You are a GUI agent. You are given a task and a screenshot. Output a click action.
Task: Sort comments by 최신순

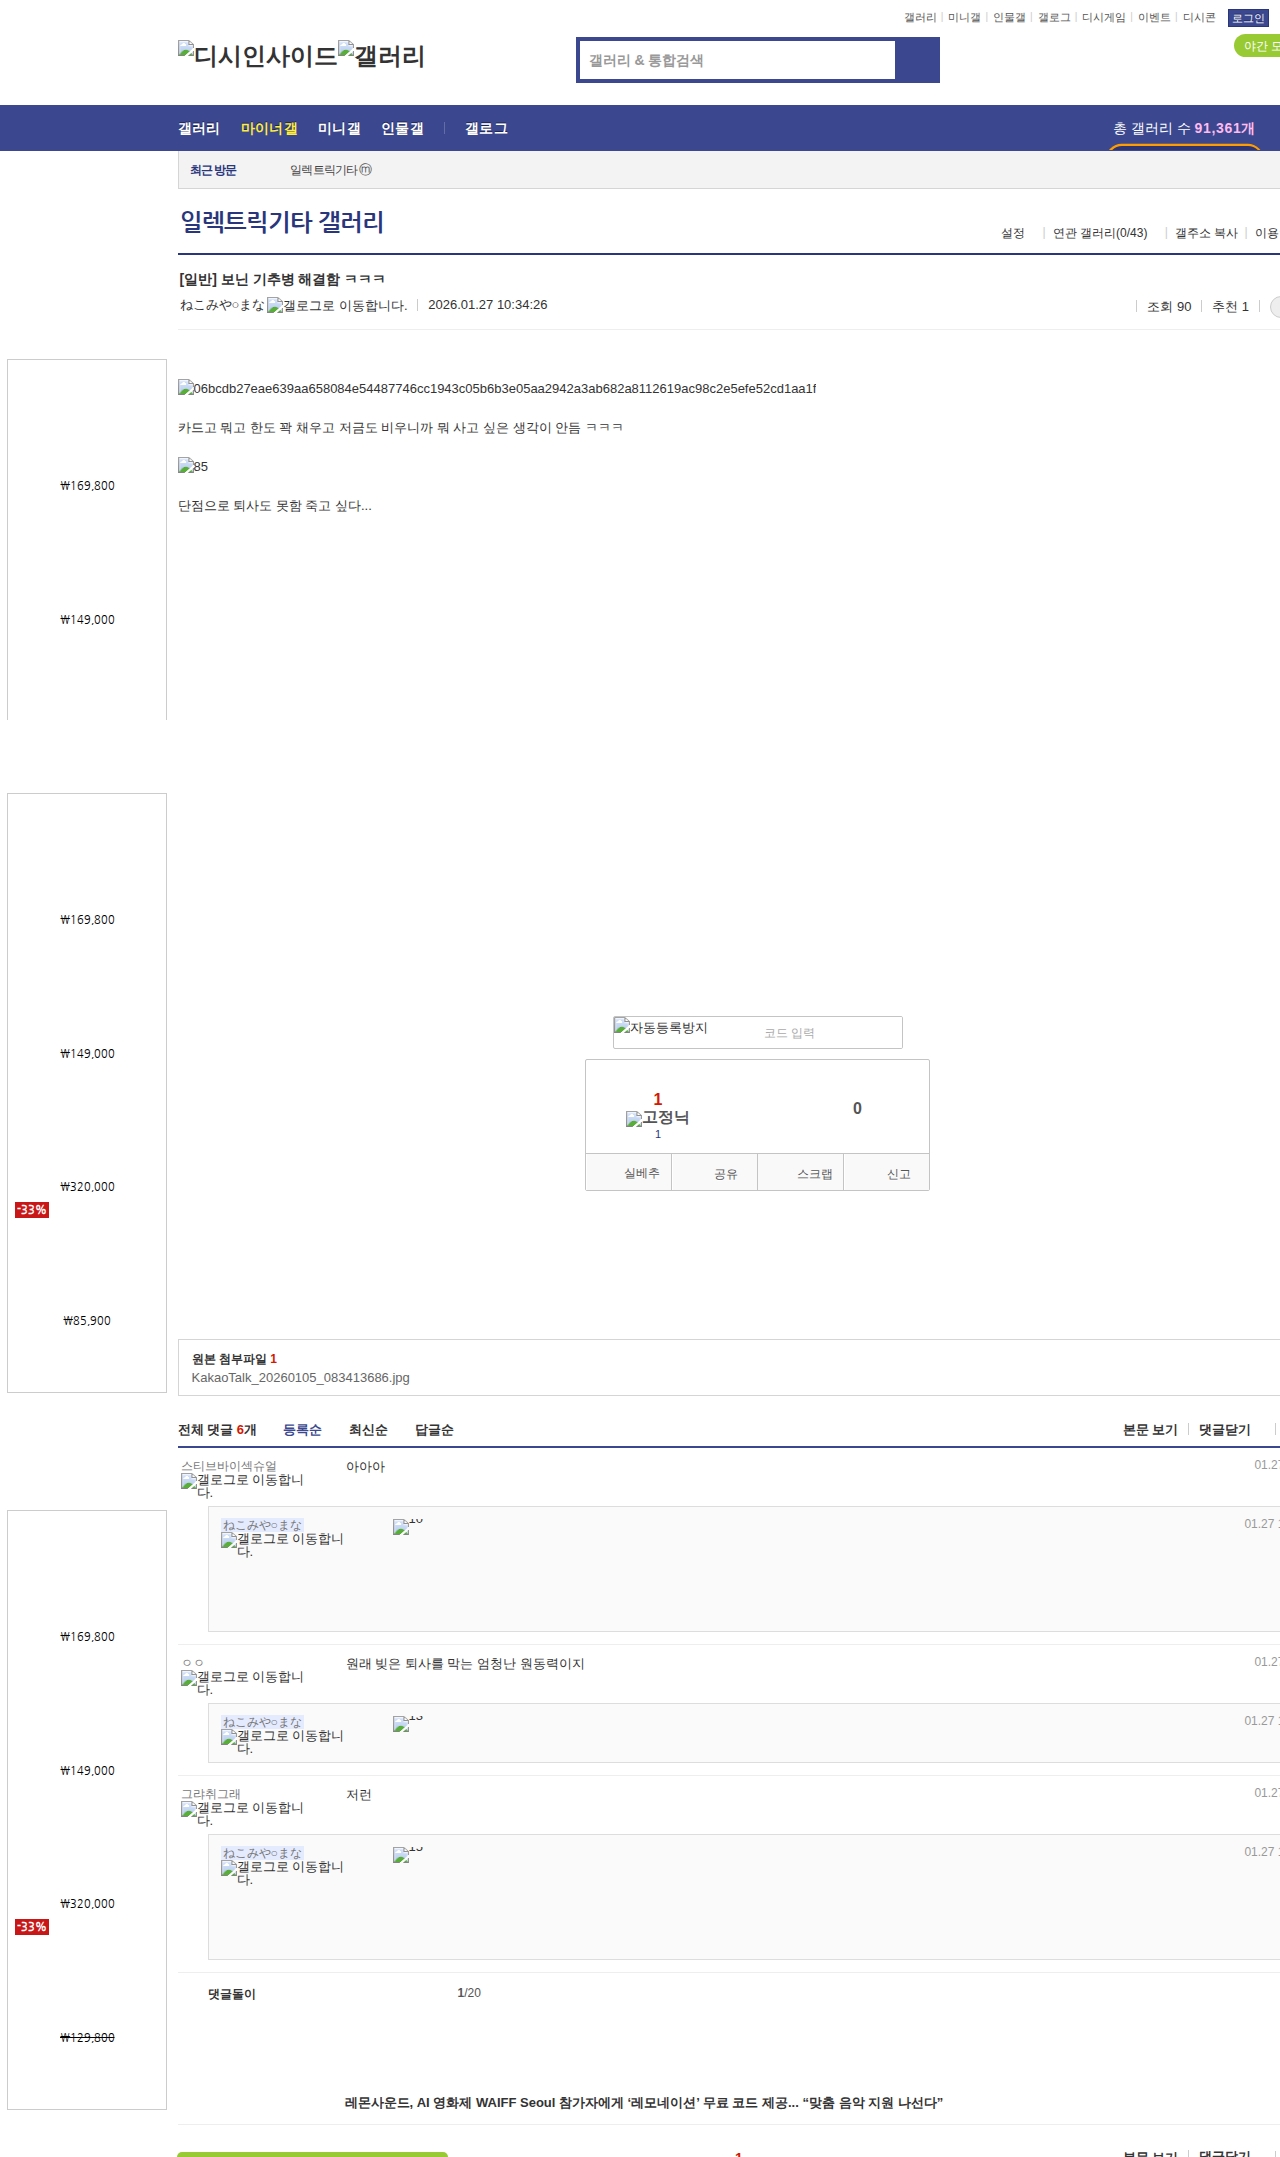pyautogui.click(x=368, y=1430)
